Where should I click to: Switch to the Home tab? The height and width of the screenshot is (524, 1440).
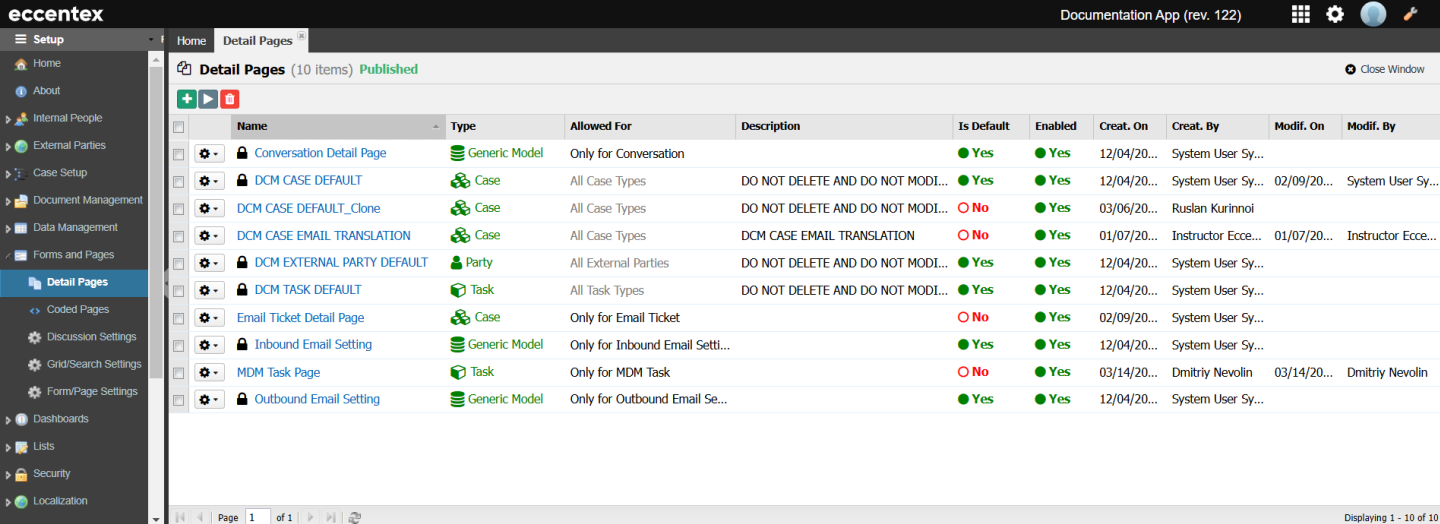tap(191, 41)
